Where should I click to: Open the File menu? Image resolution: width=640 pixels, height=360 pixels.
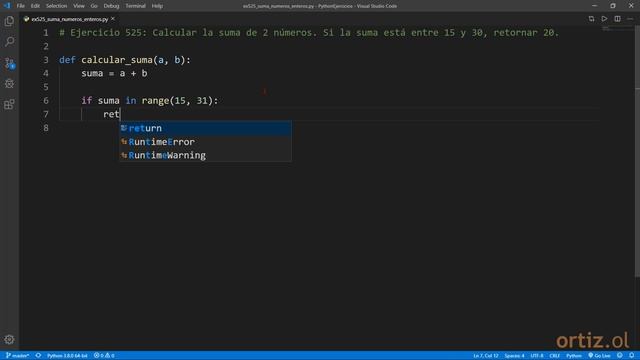tap(20, 6)
